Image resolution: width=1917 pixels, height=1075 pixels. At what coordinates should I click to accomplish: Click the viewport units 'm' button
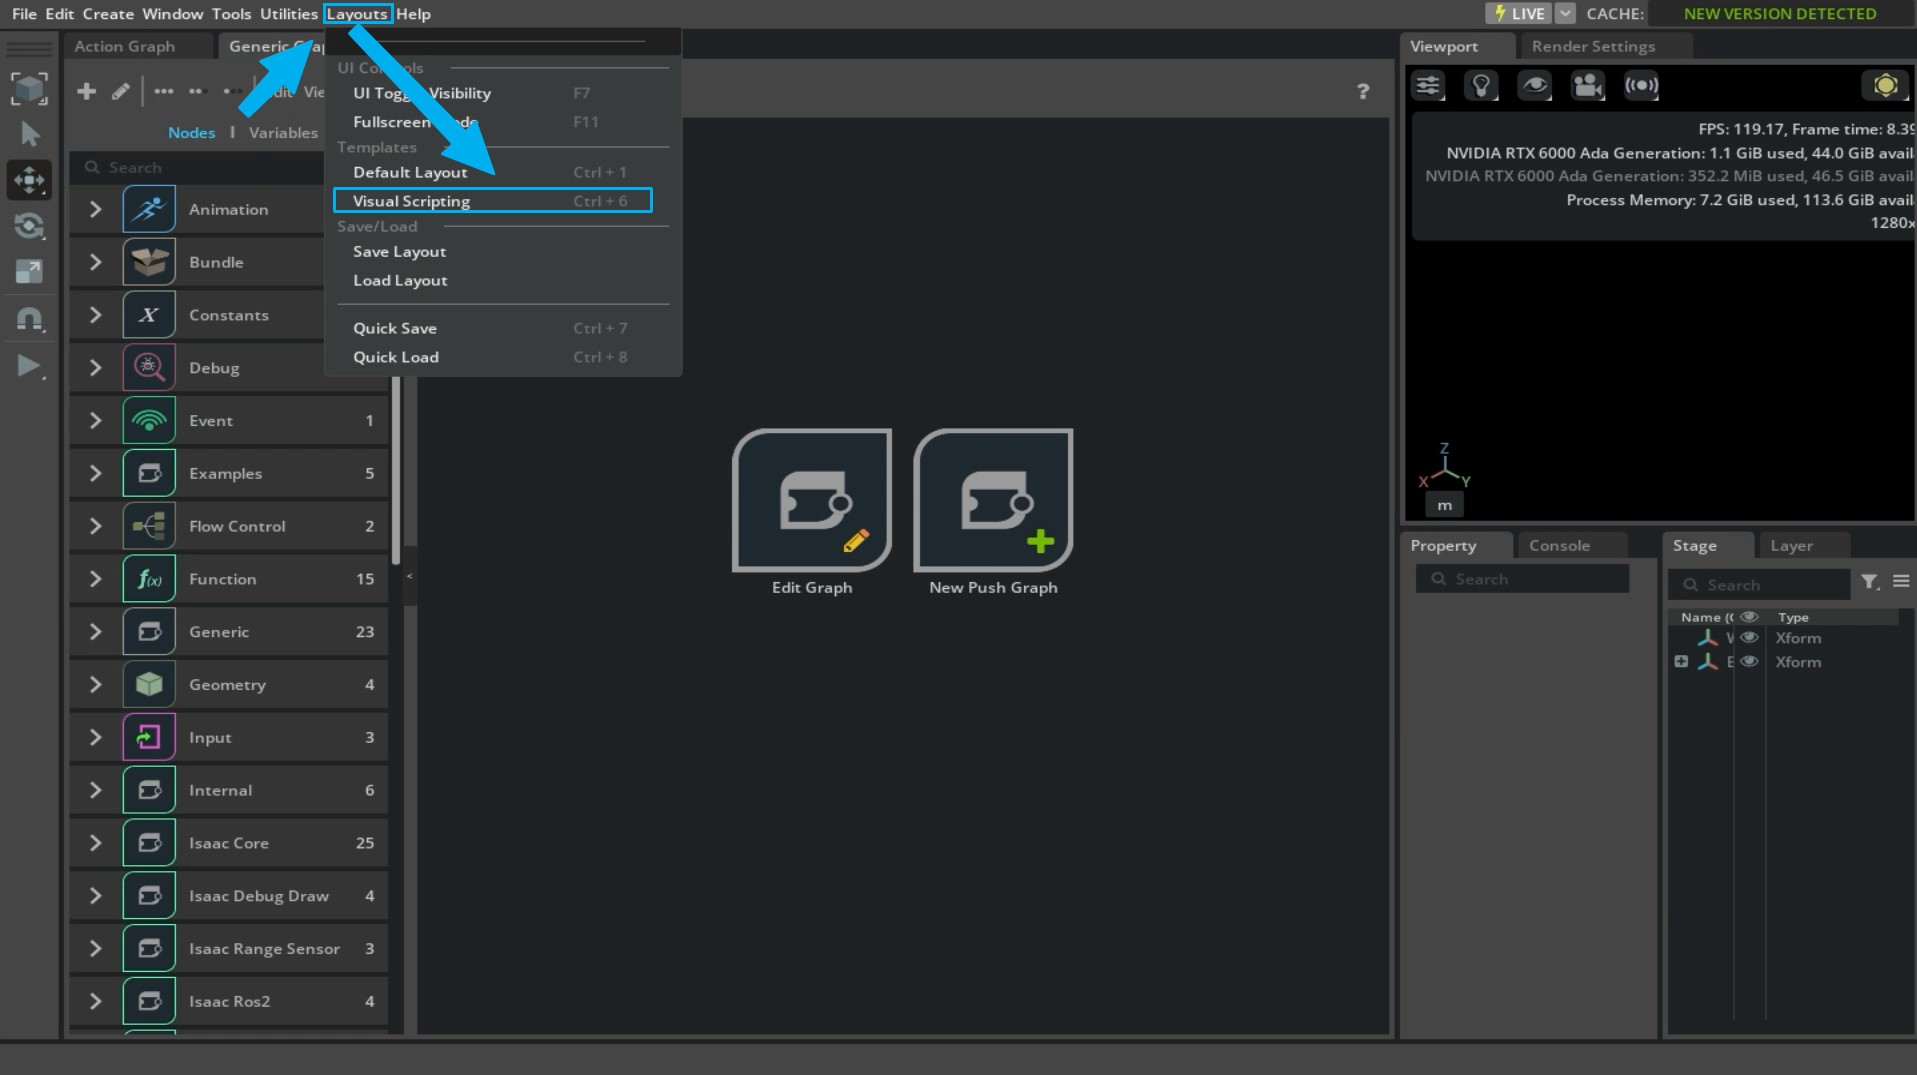(x=1444, y=506)
